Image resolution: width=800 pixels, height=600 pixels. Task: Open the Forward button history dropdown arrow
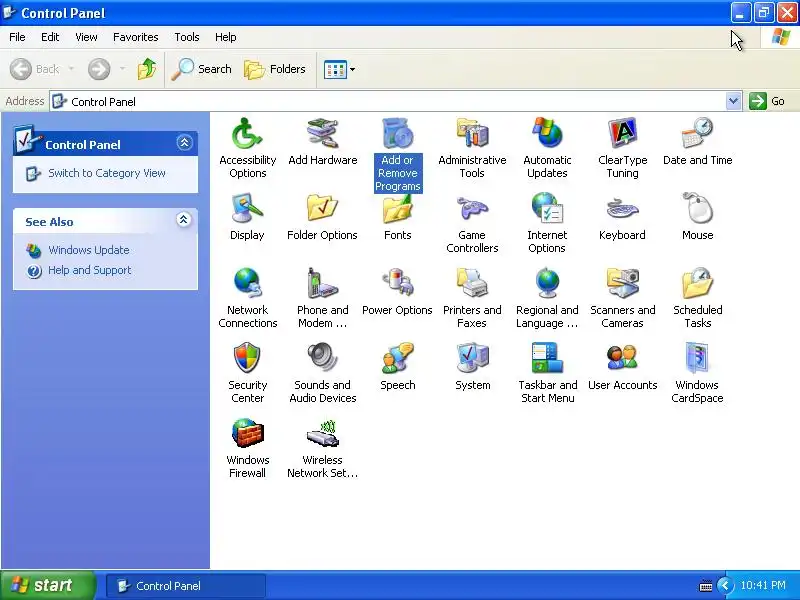[x=122, y=68]
